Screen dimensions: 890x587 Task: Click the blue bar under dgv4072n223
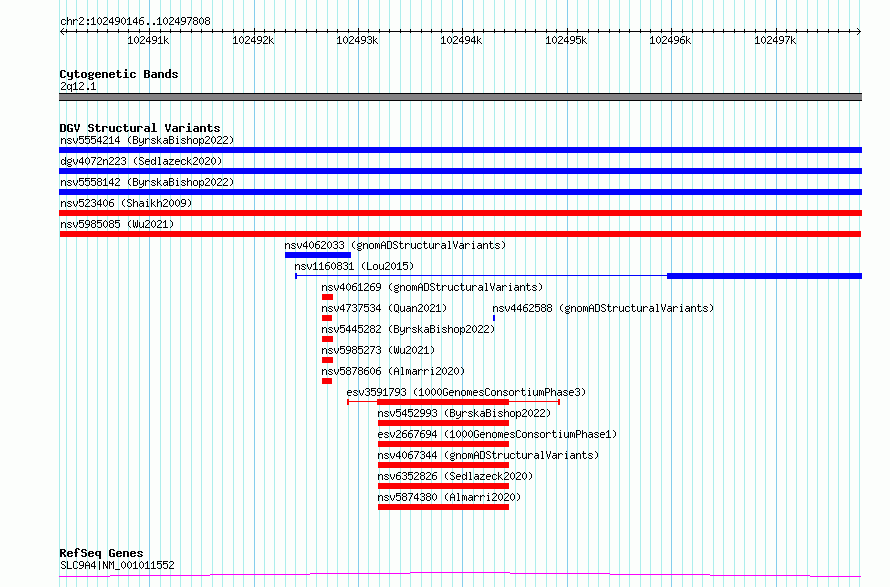(x=460, y=171)
